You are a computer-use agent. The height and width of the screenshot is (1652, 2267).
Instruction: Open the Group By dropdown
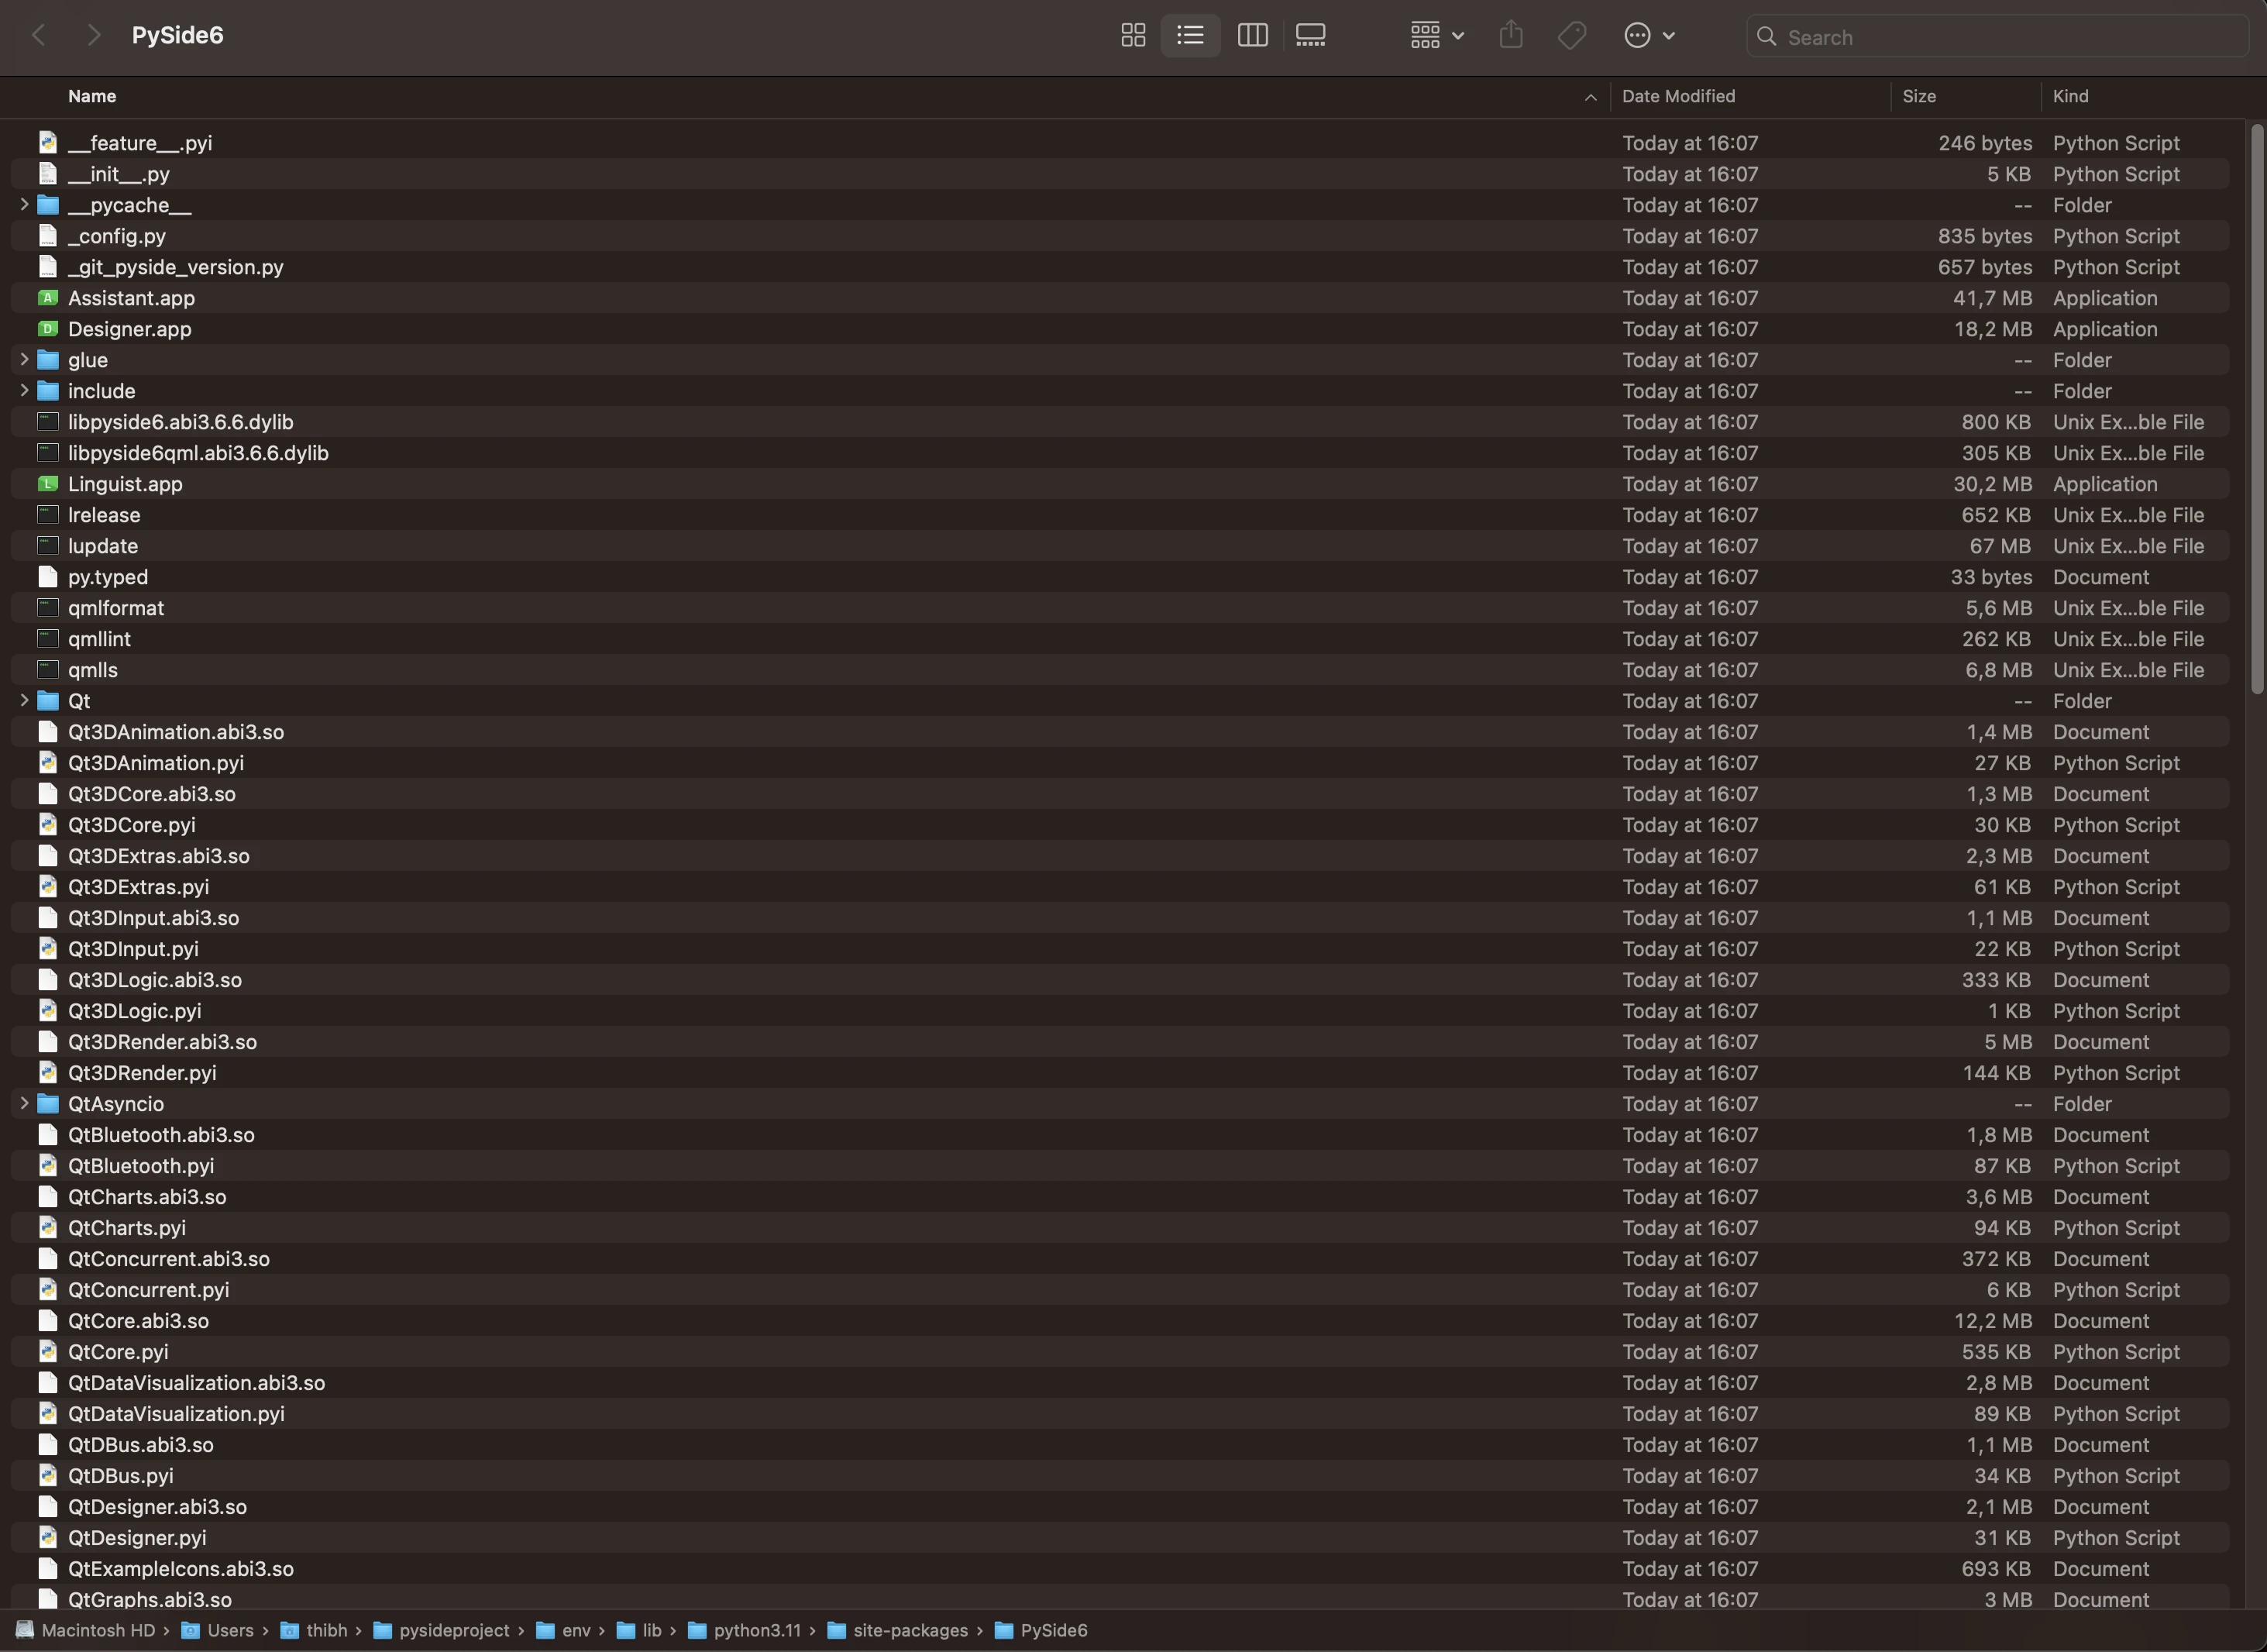coord(1437,36)
